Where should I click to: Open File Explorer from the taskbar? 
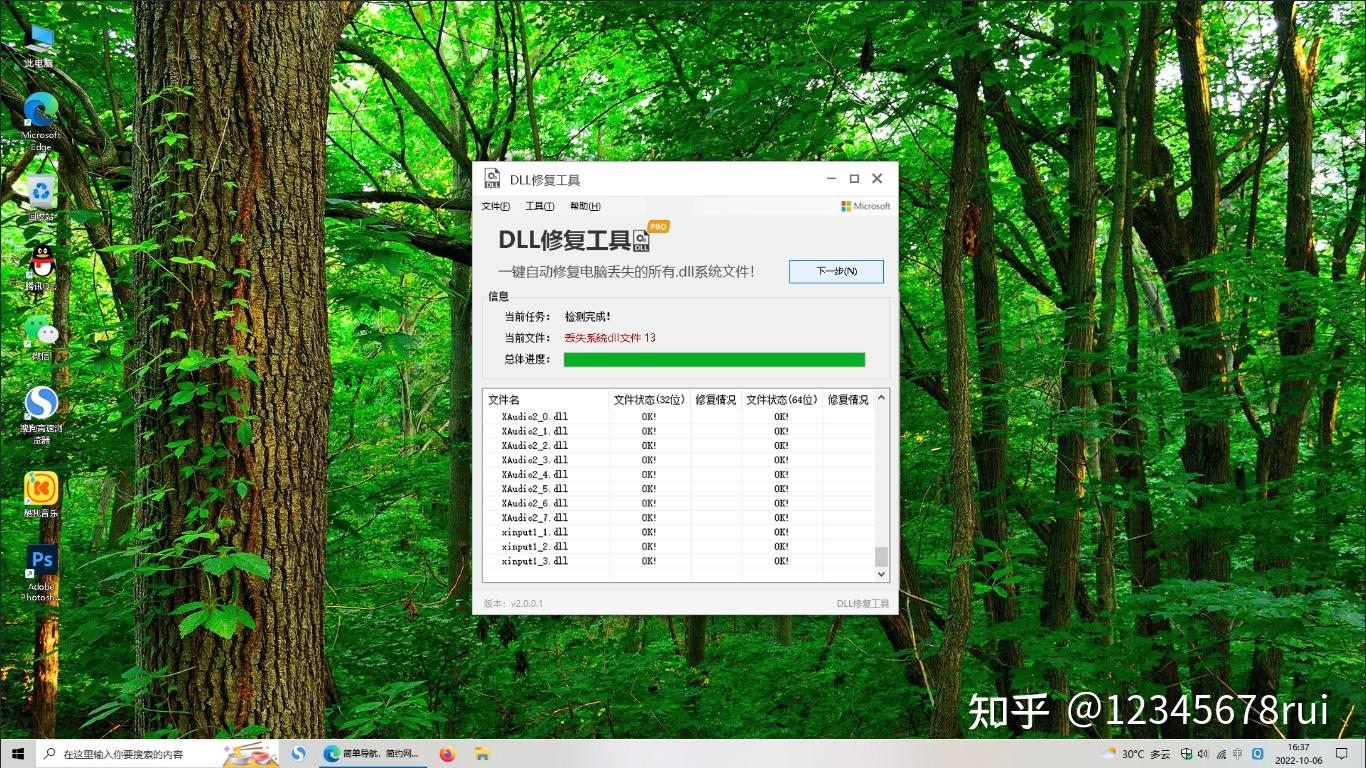tap(482, 753)
